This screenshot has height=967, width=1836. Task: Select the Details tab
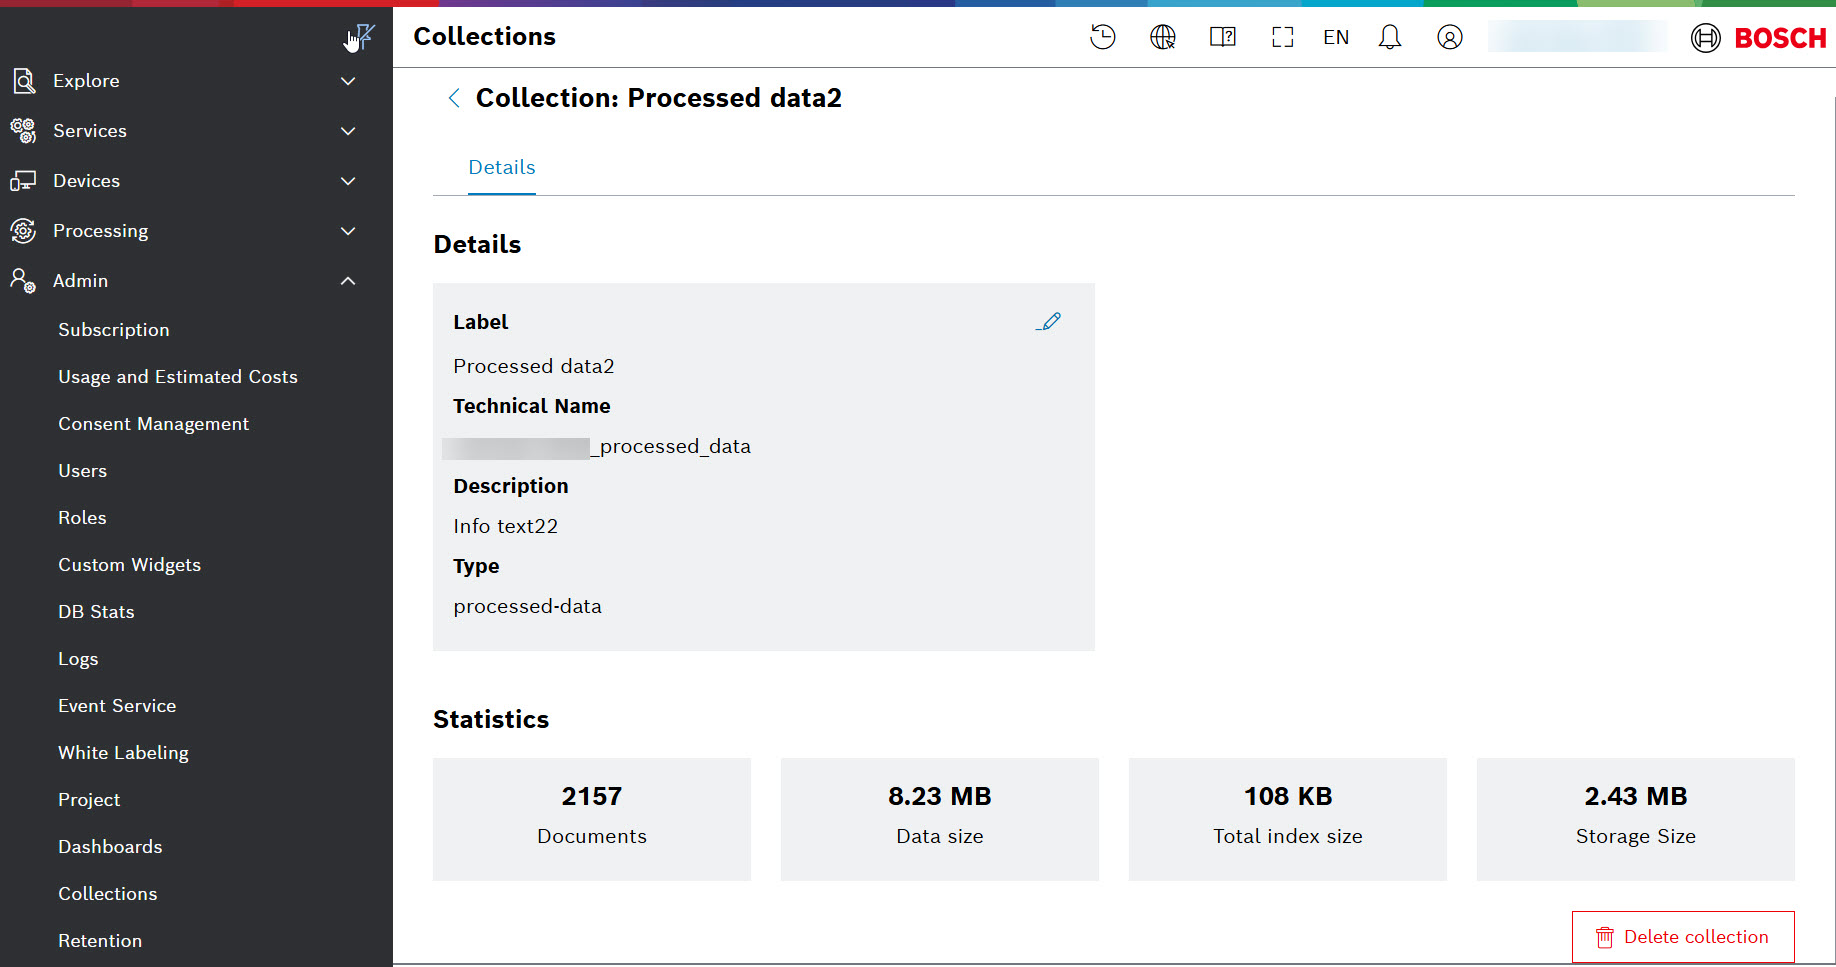[x=501, y=167]
